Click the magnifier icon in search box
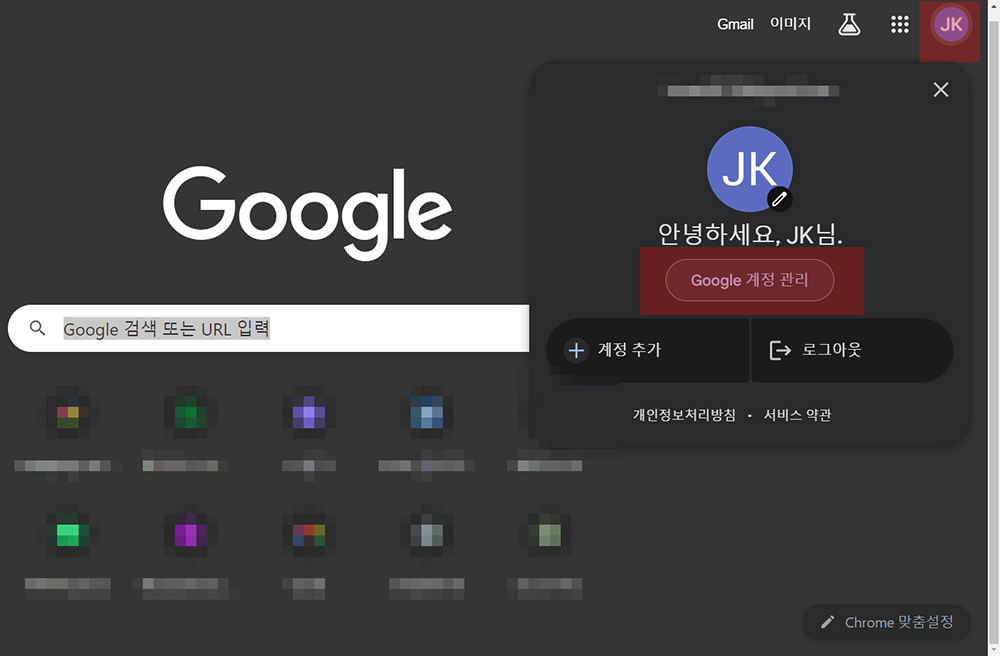 pyautogui.click(x=38, y=328)
